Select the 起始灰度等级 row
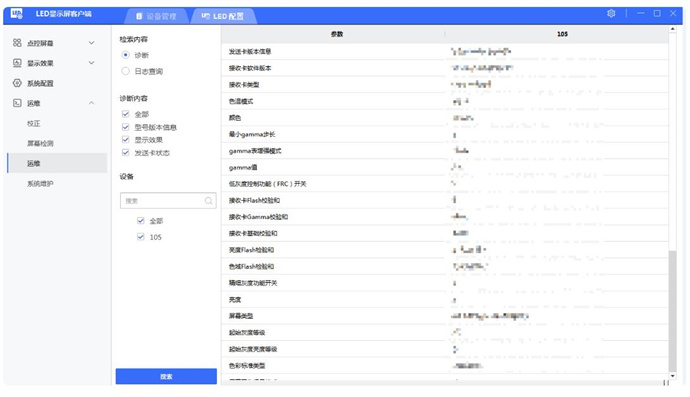690x397 pixels. point(445,332)
